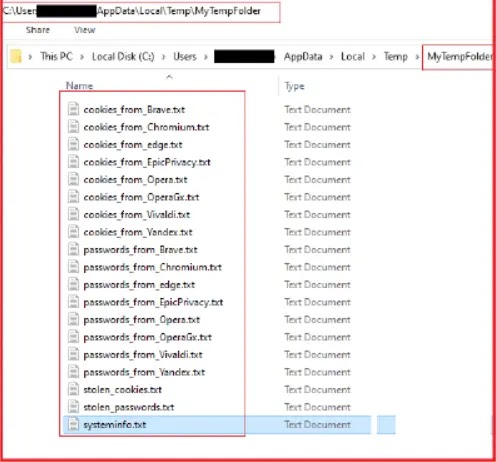Navigate to Local Disk (C:) breadcrumb
Screen dimensions: 497x462
[x=123, y=57]
